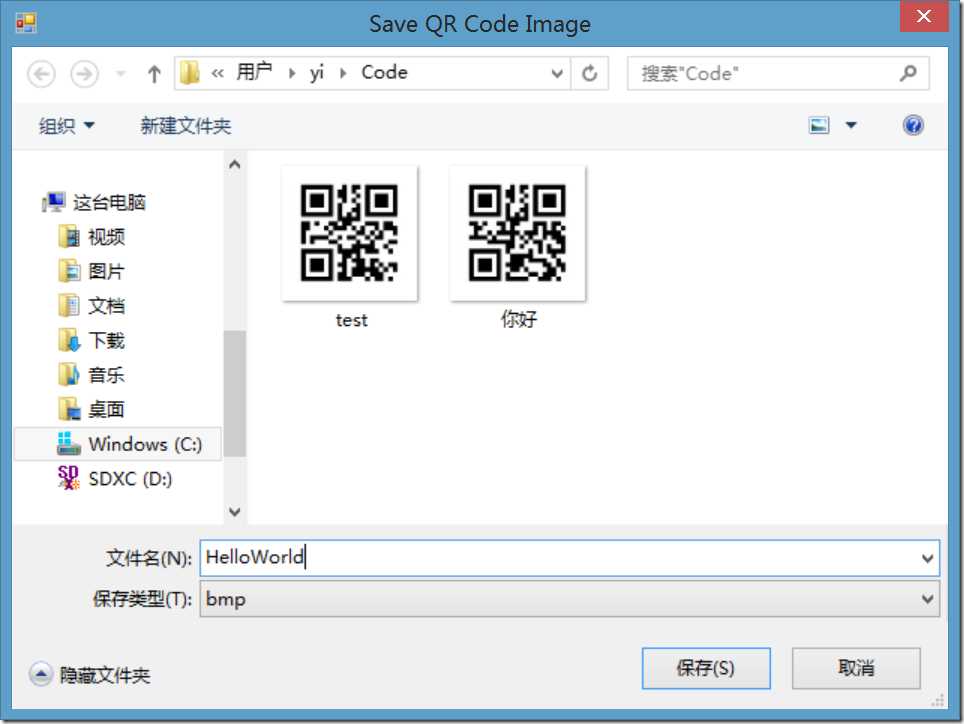Open the 图片 folder
The width and height of the screenshot is (964, 724).
tap(106, 271)
